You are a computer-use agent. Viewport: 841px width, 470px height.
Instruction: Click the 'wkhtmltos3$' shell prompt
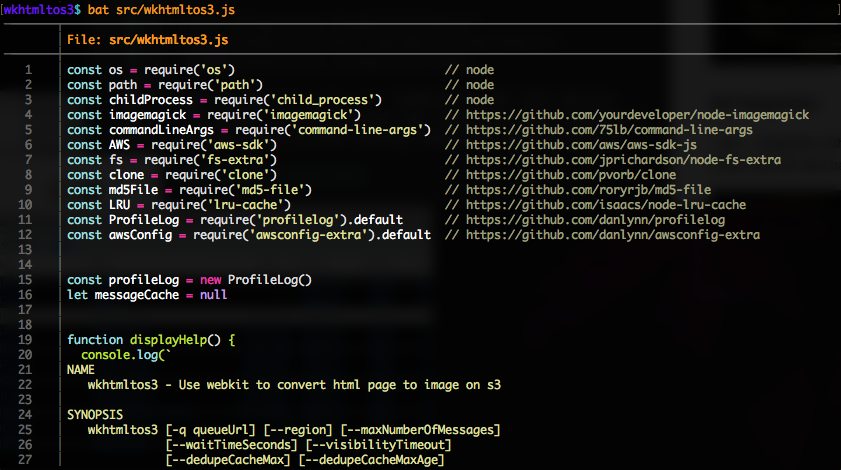[42, 10]
